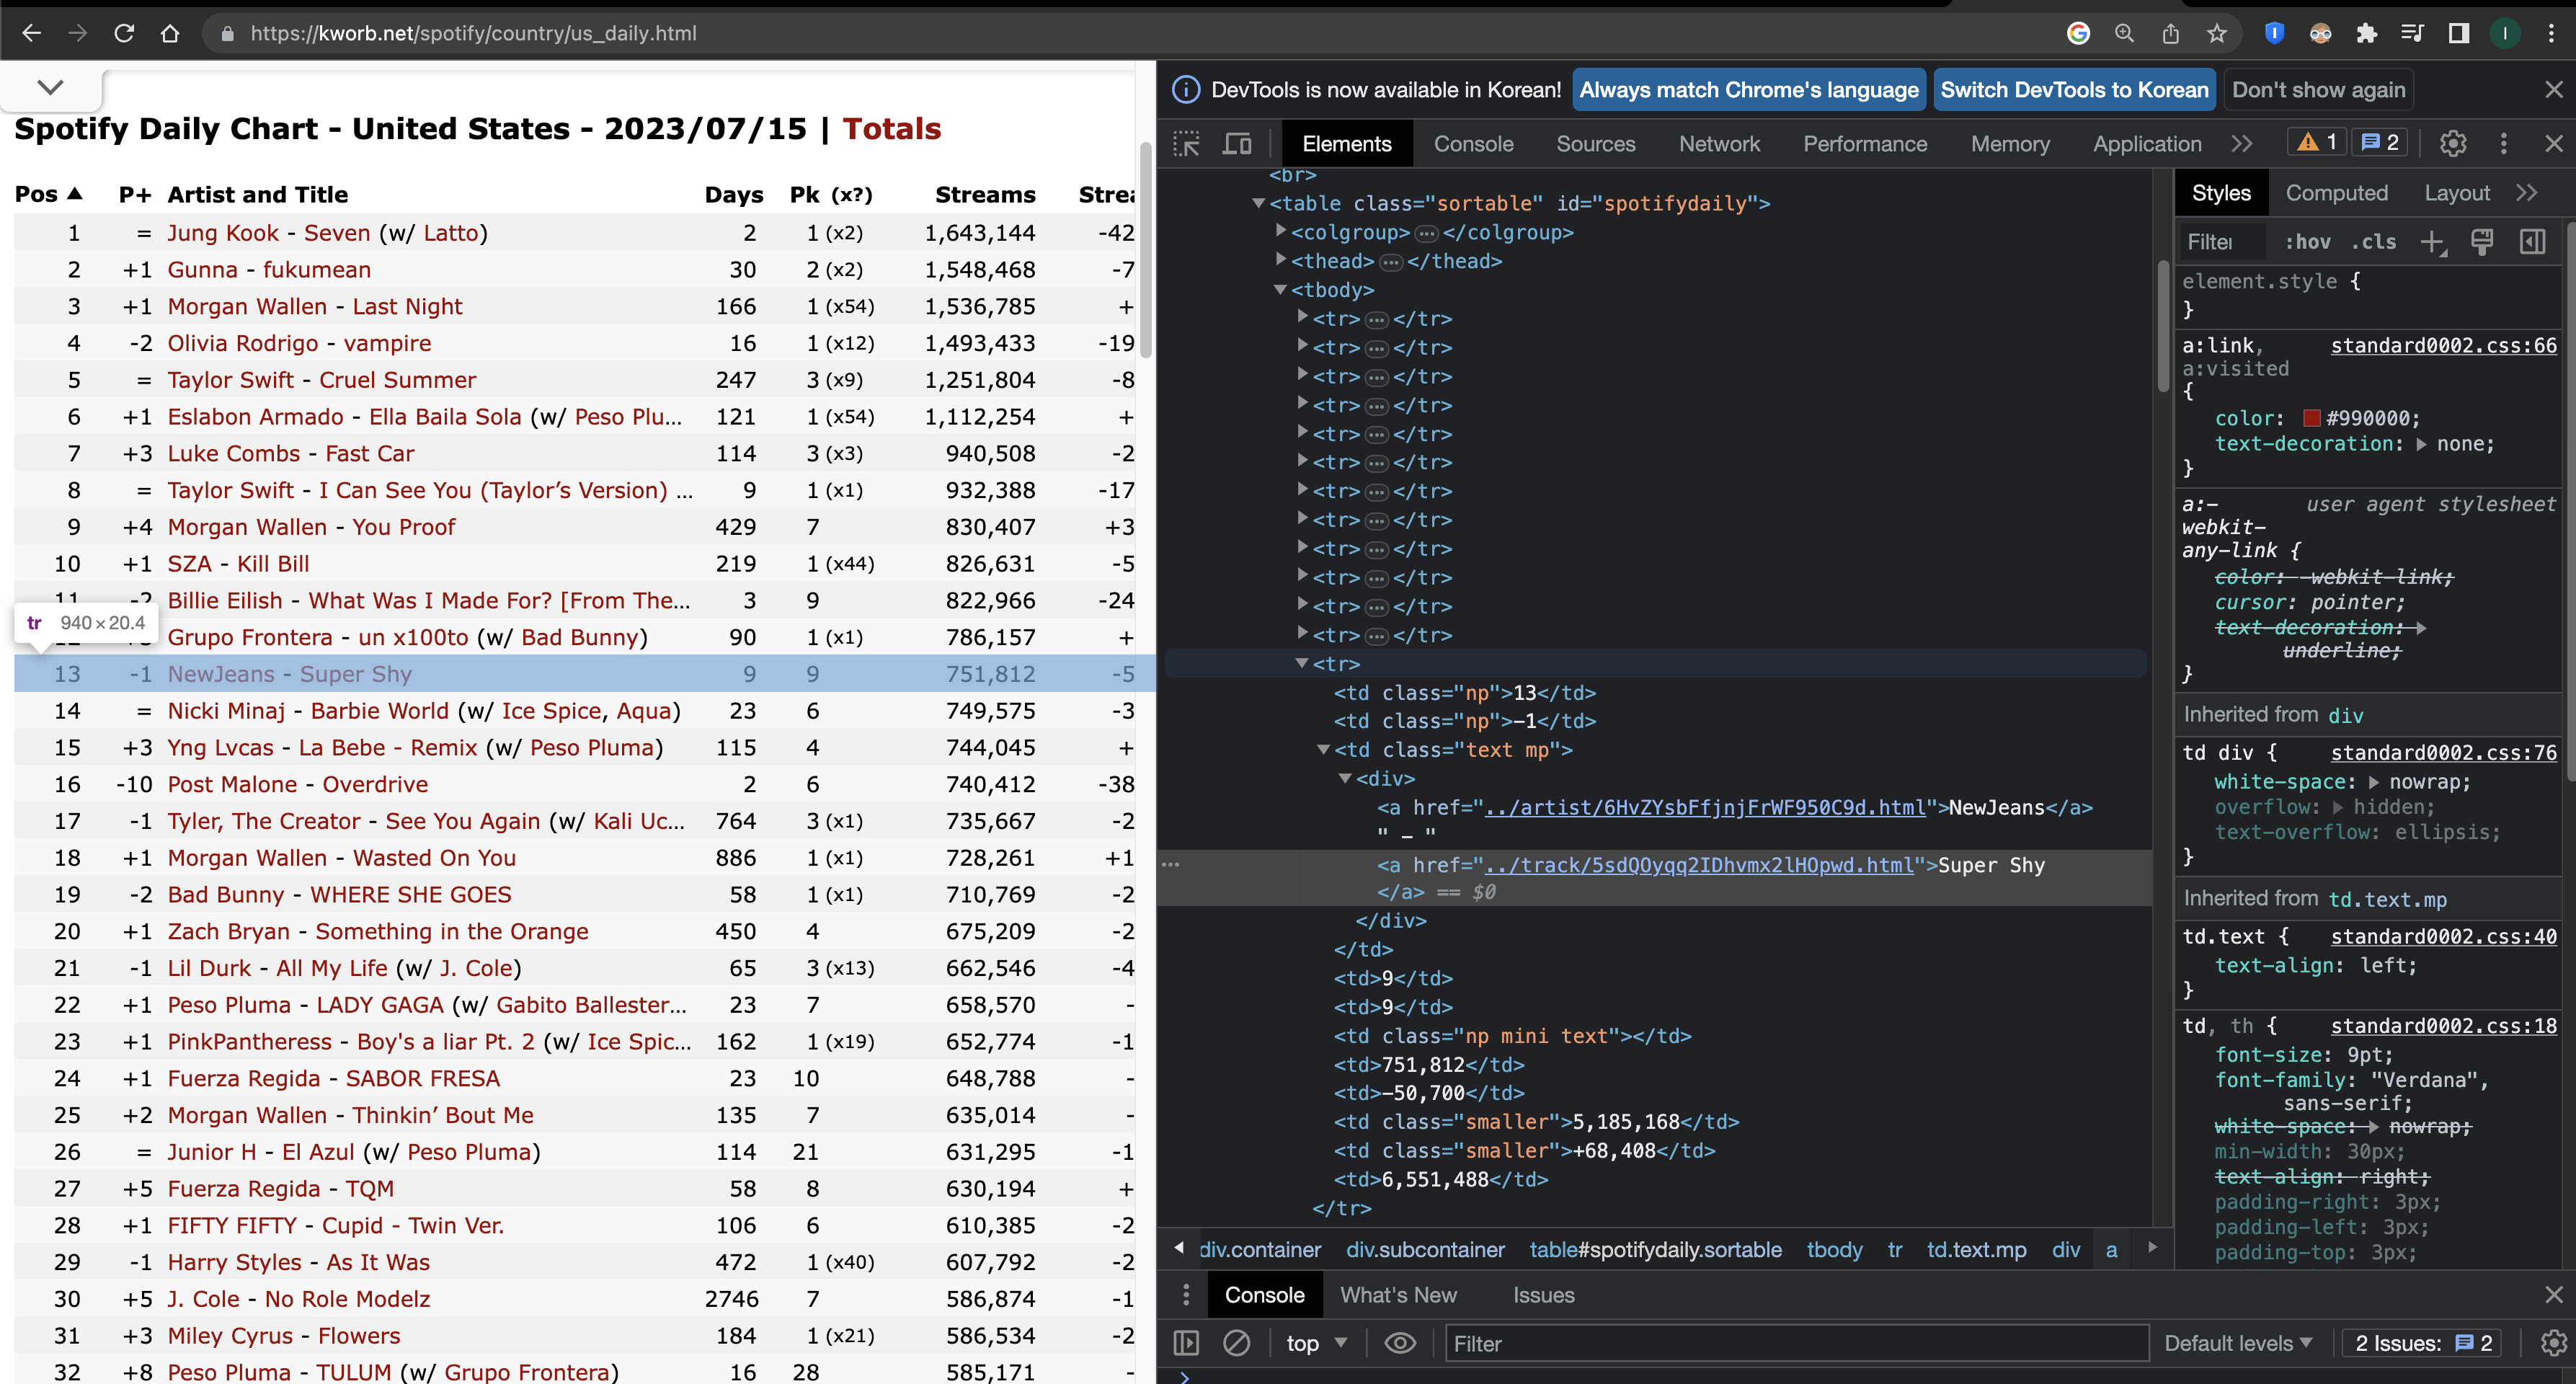Reload the page in browser toolbar

click(x=124, y=33)
